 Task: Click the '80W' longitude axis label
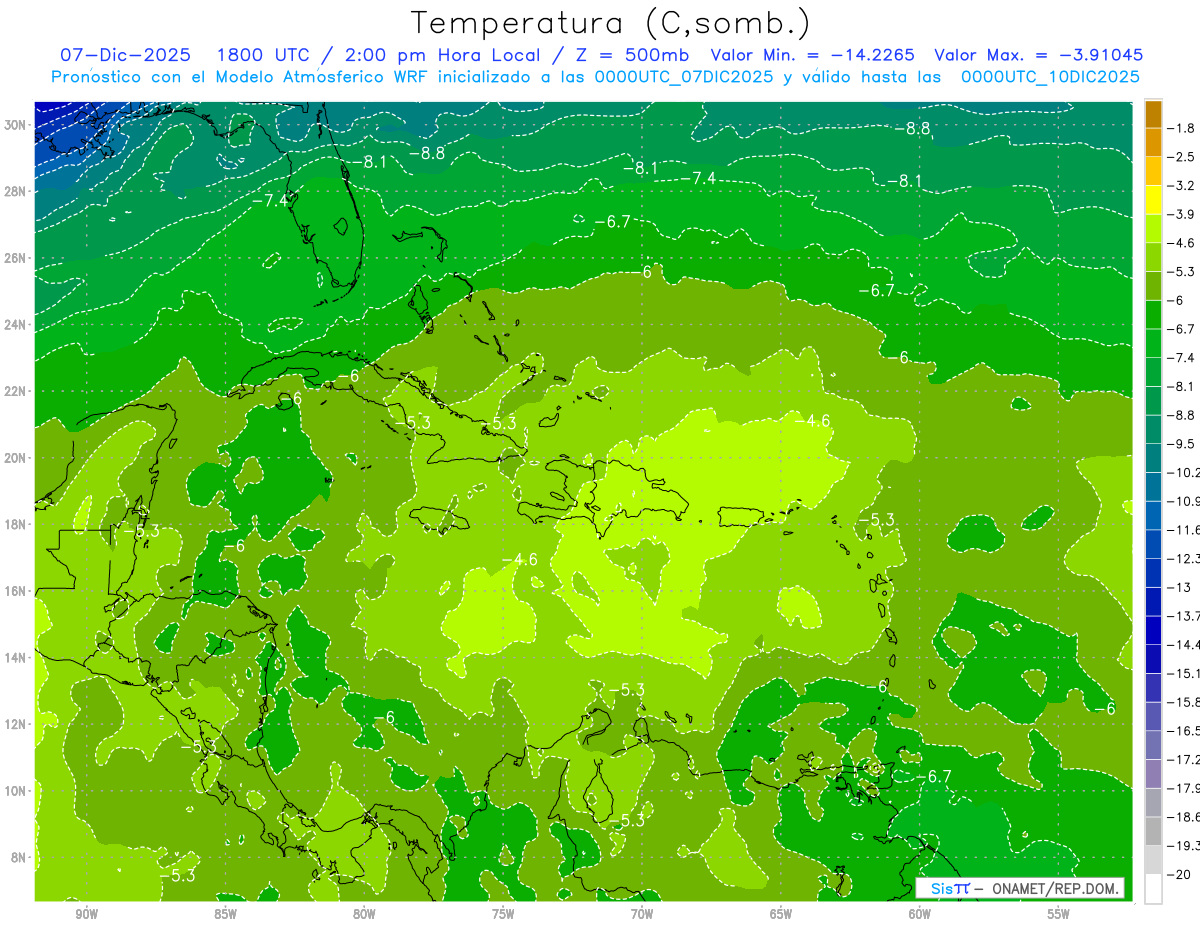[x=364, y=914]
